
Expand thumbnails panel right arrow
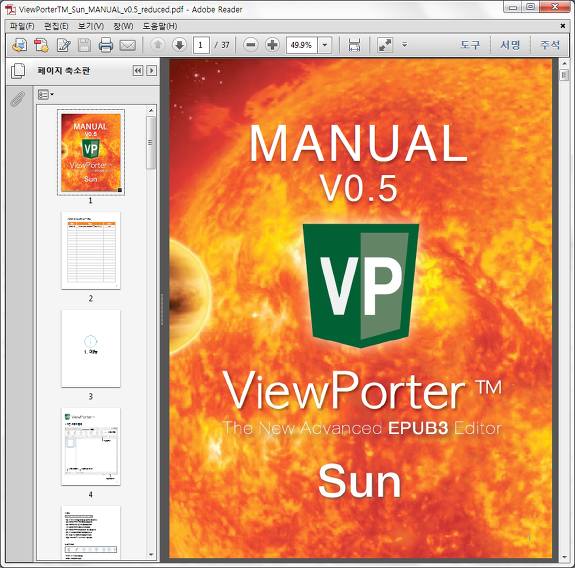pos(151,70)
